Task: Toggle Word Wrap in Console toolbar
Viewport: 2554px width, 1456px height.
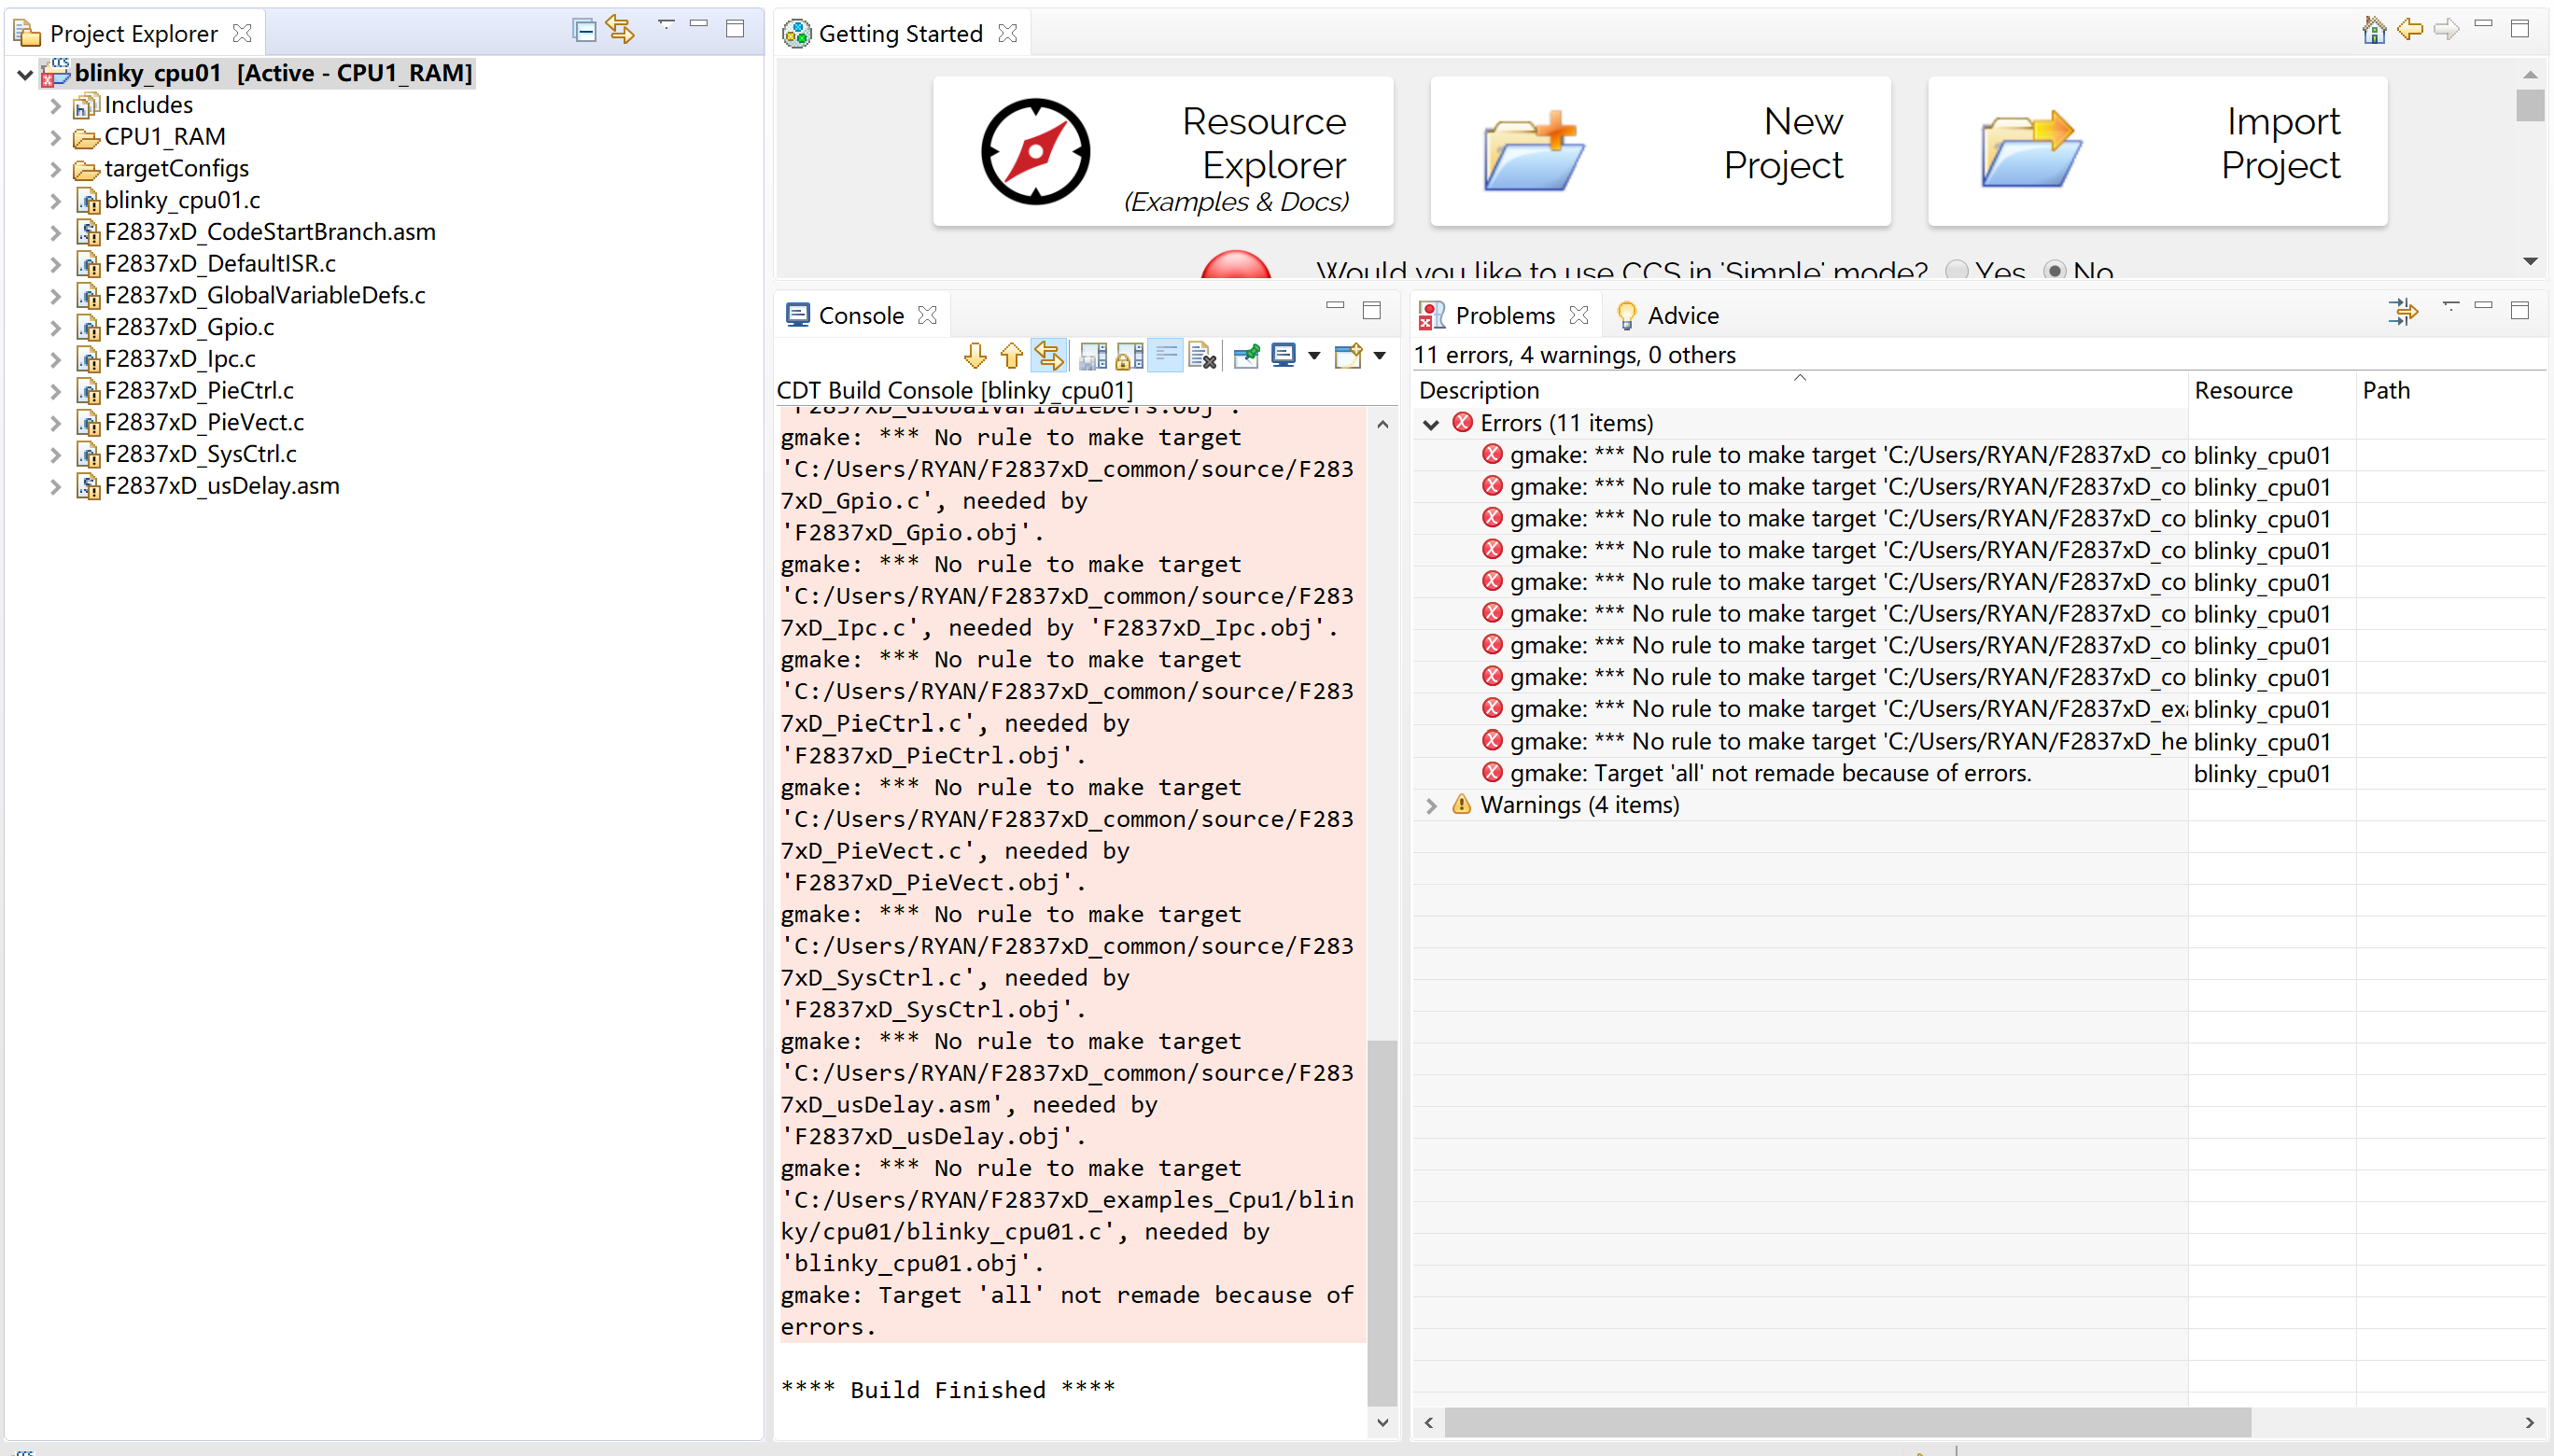Action: 1166,355
